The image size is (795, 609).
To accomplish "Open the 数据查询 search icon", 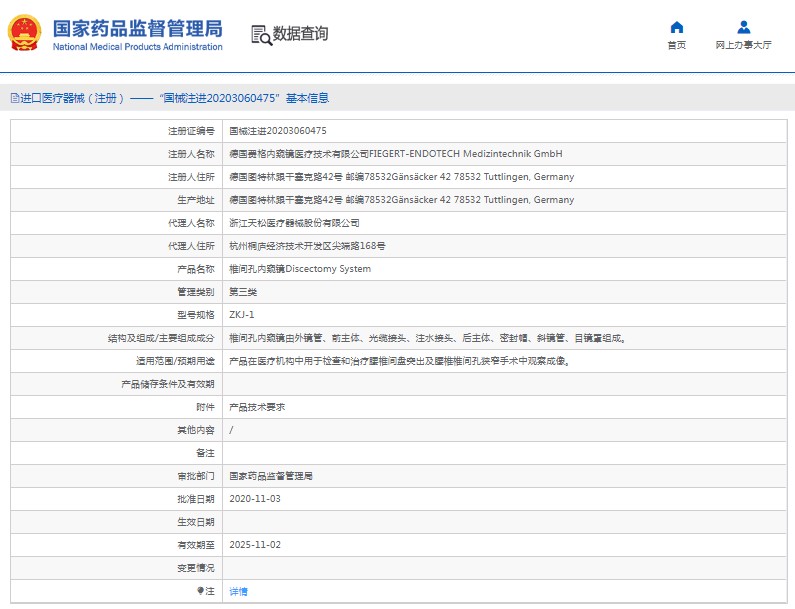I will click(261, 35).
